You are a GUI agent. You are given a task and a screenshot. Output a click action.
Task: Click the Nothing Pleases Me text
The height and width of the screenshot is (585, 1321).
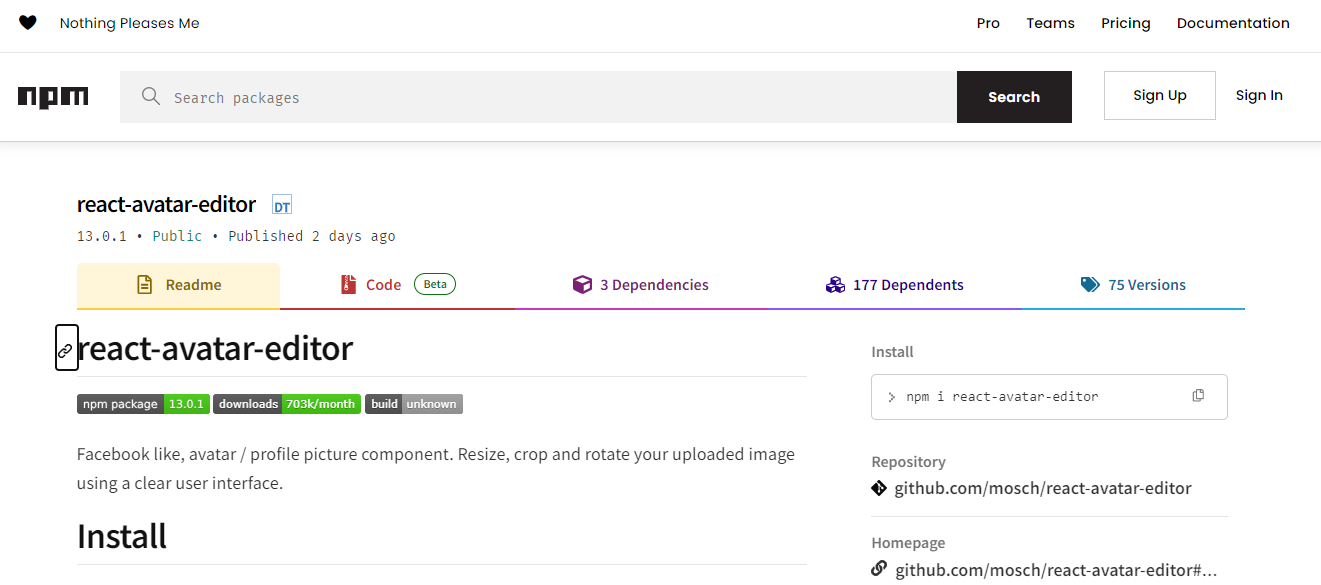(130, 23)
